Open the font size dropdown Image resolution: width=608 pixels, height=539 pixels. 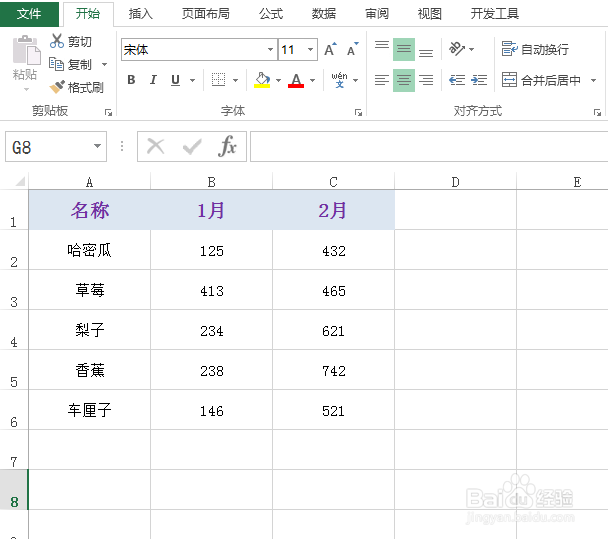pos(310,49)
